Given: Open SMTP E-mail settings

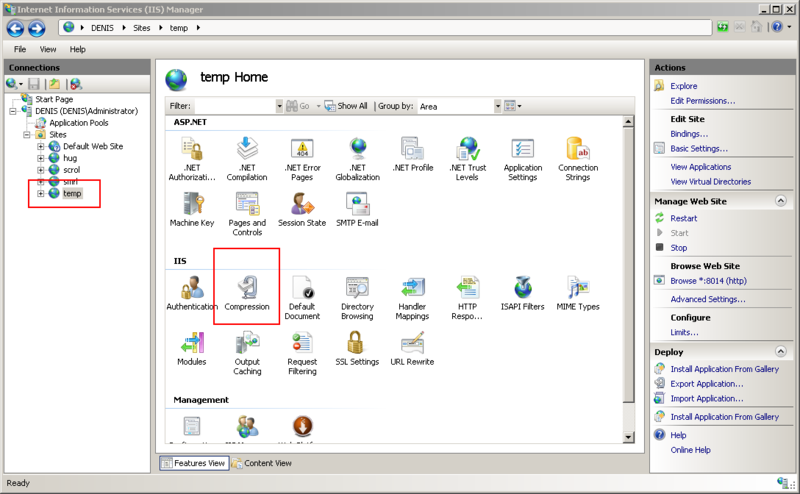Looking at the screenshot, I should (358, 209).
